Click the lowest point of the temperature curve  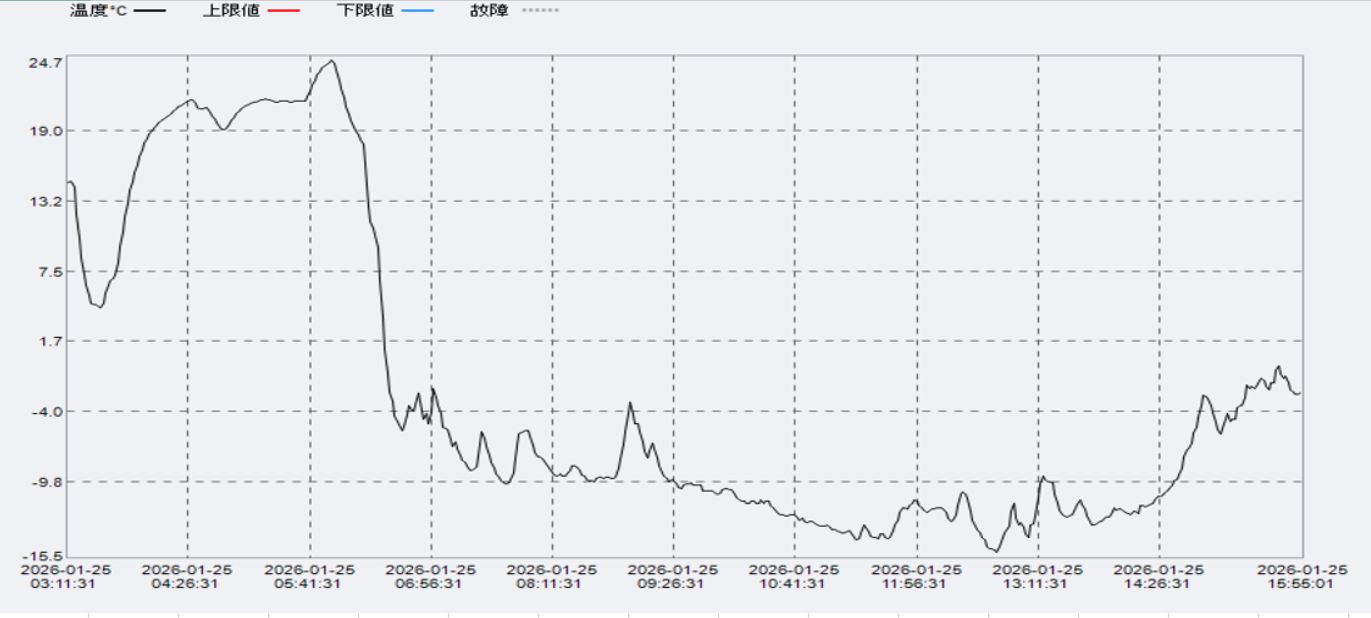click(x=996, y=552)
